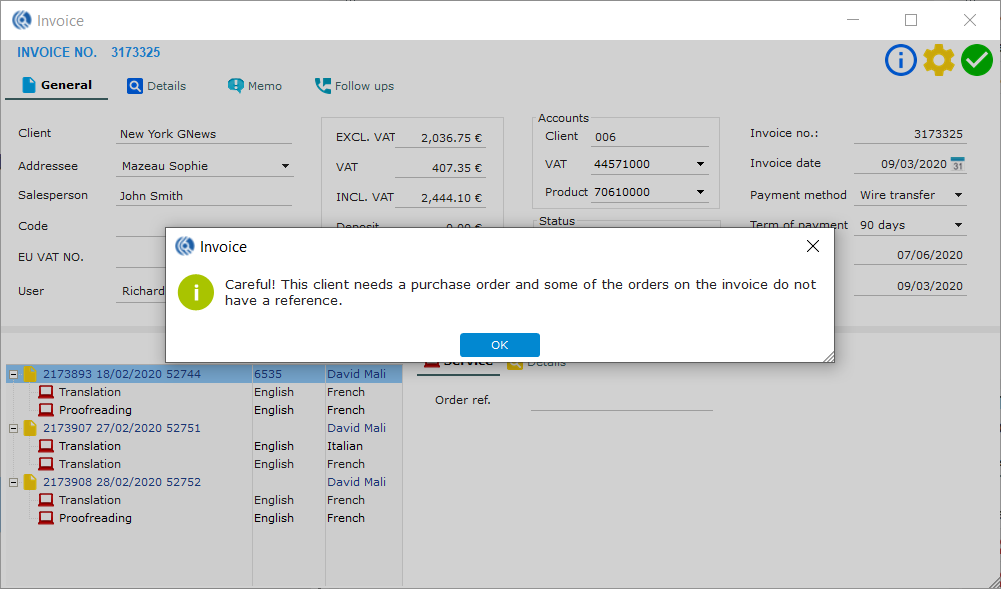Collapse order 2173893 in the tree
The height and width of the screenshot is (589, 1001).
point(14,374)
